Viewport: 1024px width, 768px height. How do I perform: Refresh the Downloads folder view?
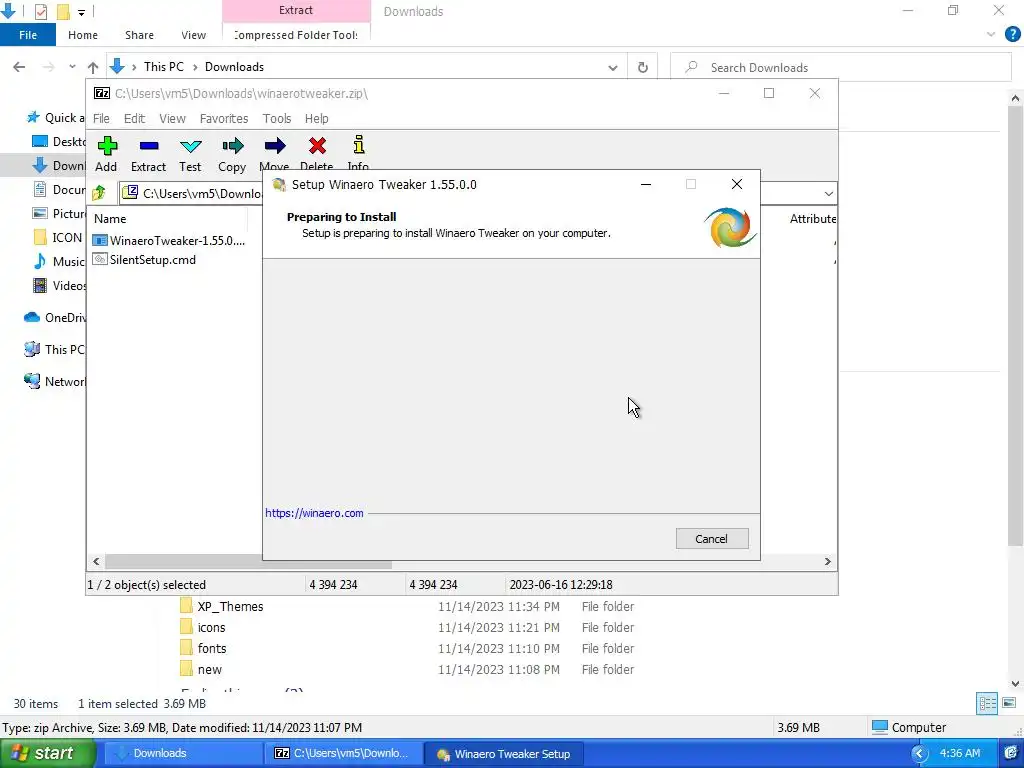[643, 67]
